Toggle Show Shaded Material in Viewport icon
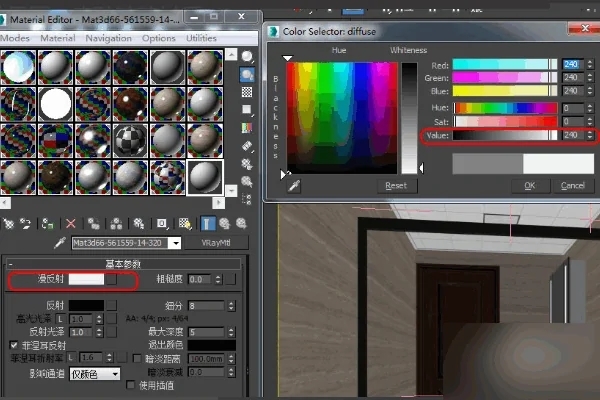 [185, 224]
